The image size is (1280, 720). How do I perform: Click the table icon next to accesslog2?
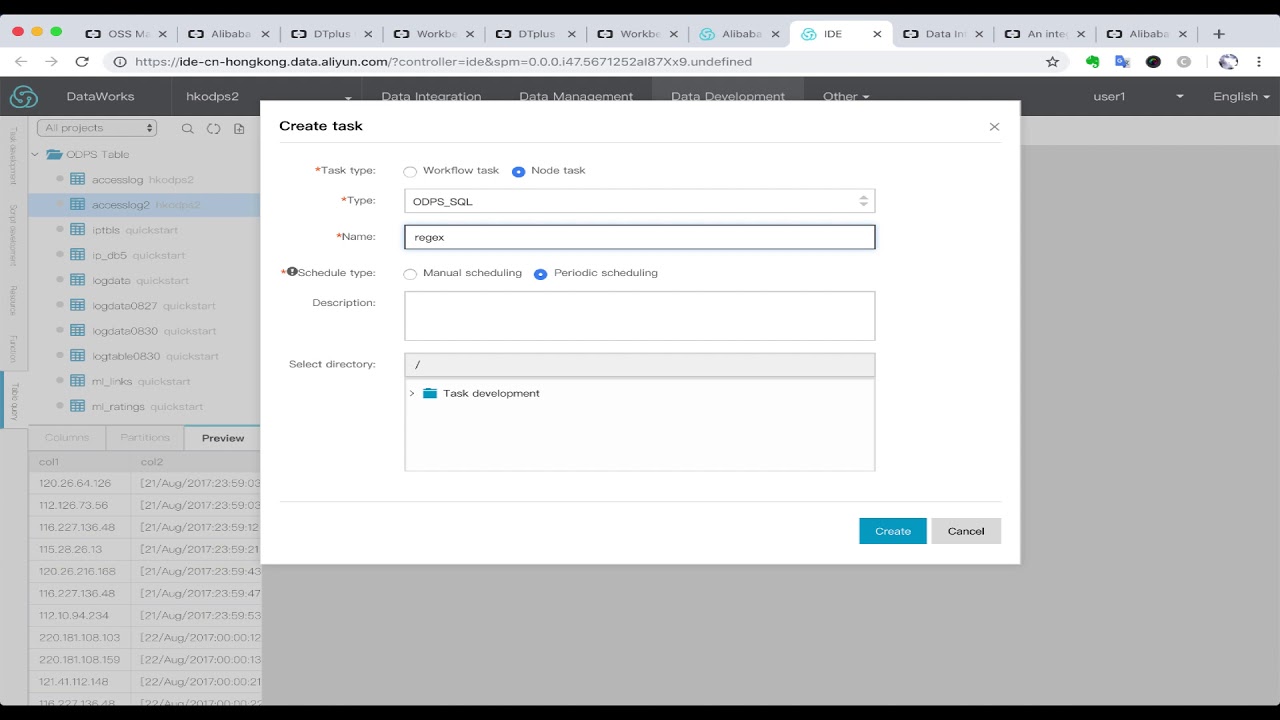coord(77,205)
